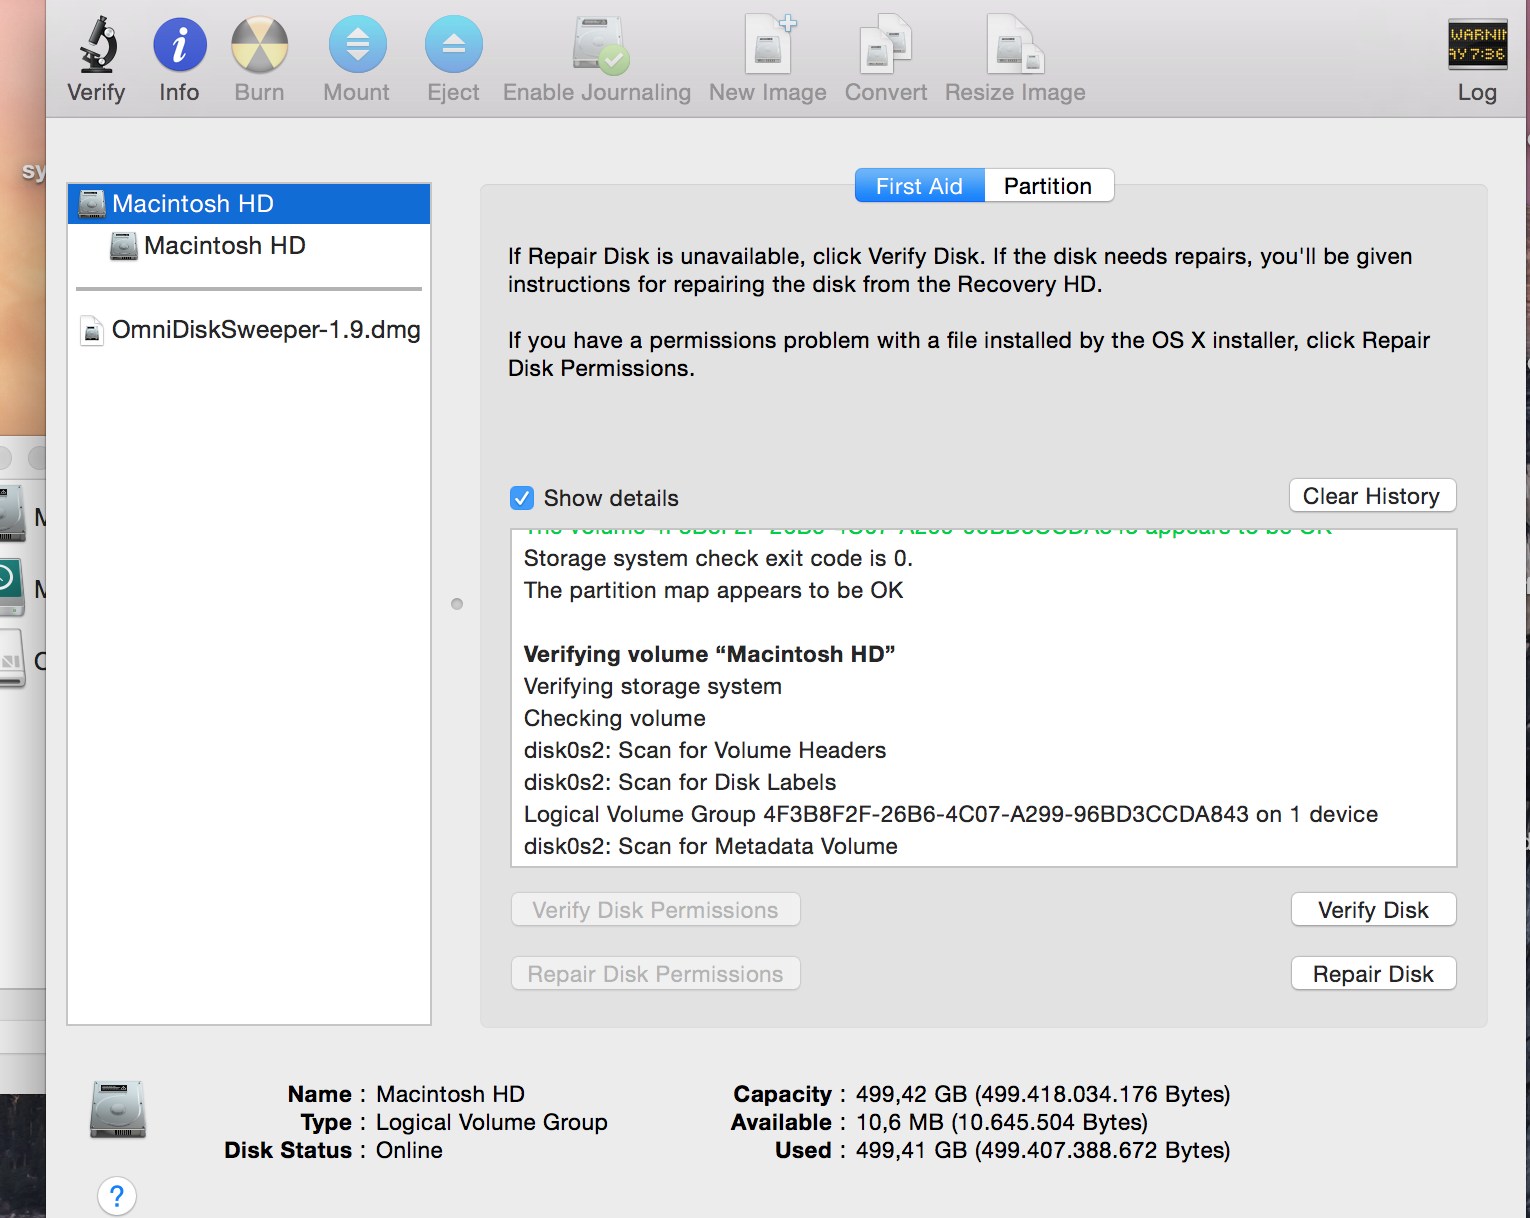1530x1218 pixels.
Task: Open the Log viewer icon
Action: click(1477, 44)
